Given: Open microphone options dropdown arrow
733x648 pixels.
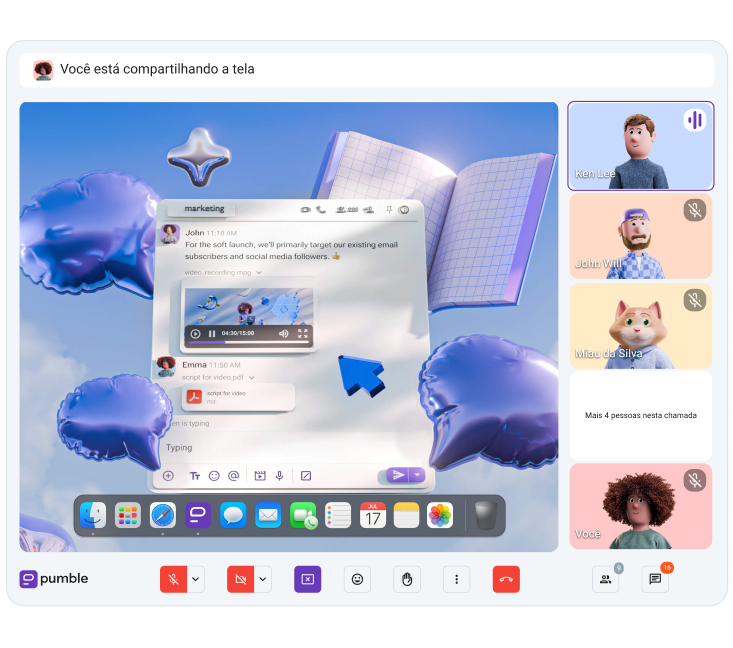Looking at the screenshot, I should 196,579.
